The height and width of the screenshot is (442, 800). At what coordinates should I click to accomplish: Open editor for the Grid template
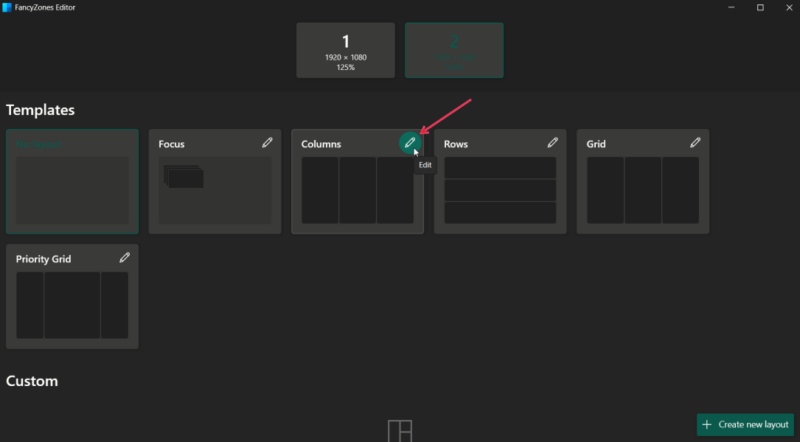[695, 143]
